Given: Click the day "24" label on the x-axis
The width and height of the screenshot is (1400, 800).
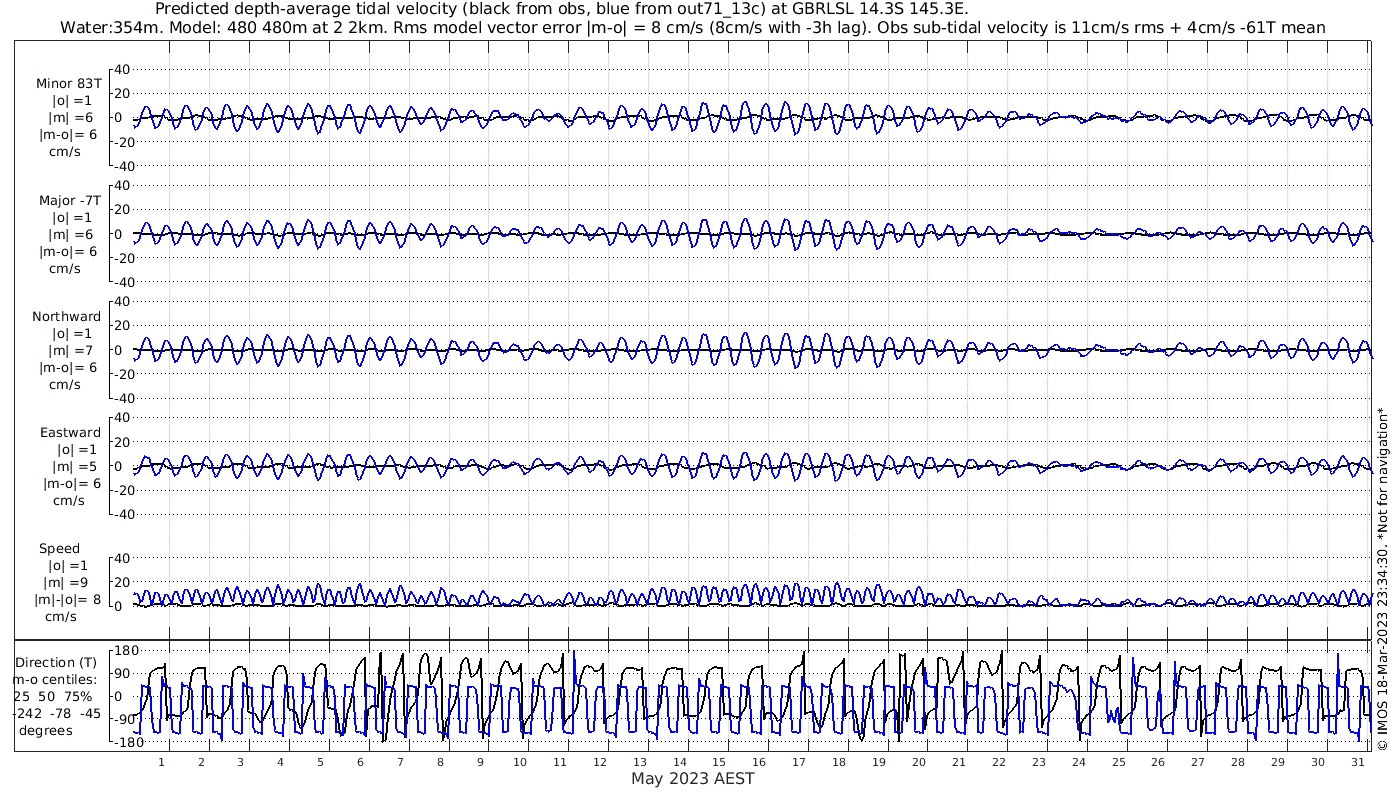Looking at the screenshot, I should point(1078,762).
